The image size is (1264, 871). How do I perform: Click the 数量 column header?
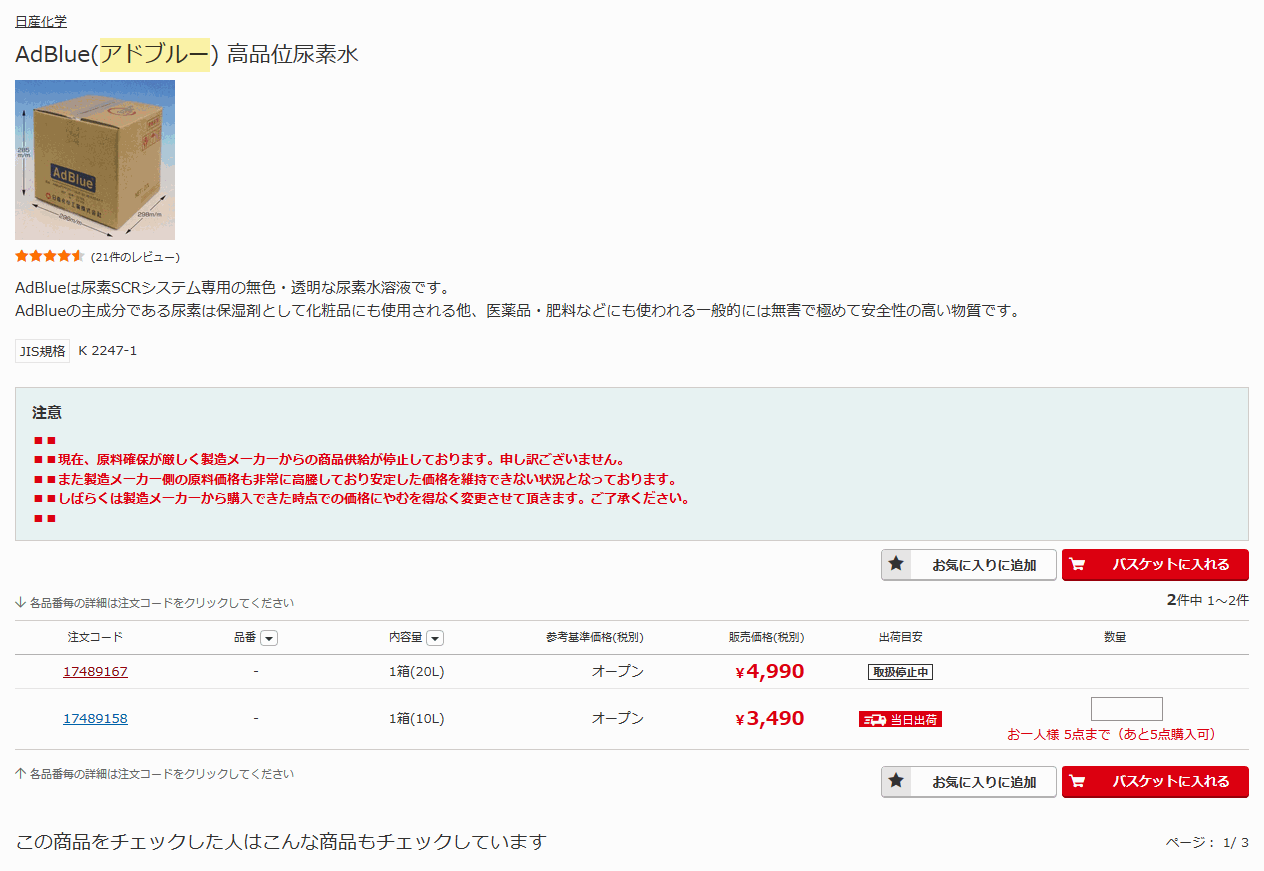click(1115, 637)
